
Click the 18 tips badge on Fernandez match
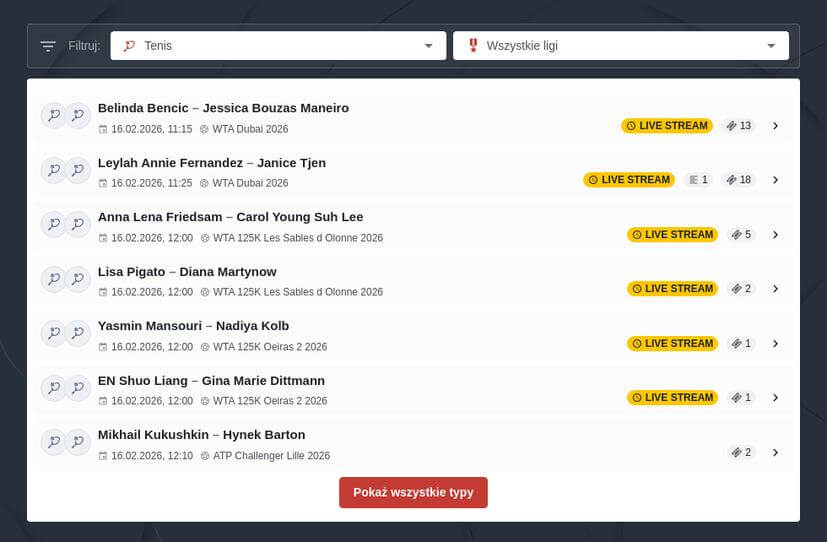[739, 180]
